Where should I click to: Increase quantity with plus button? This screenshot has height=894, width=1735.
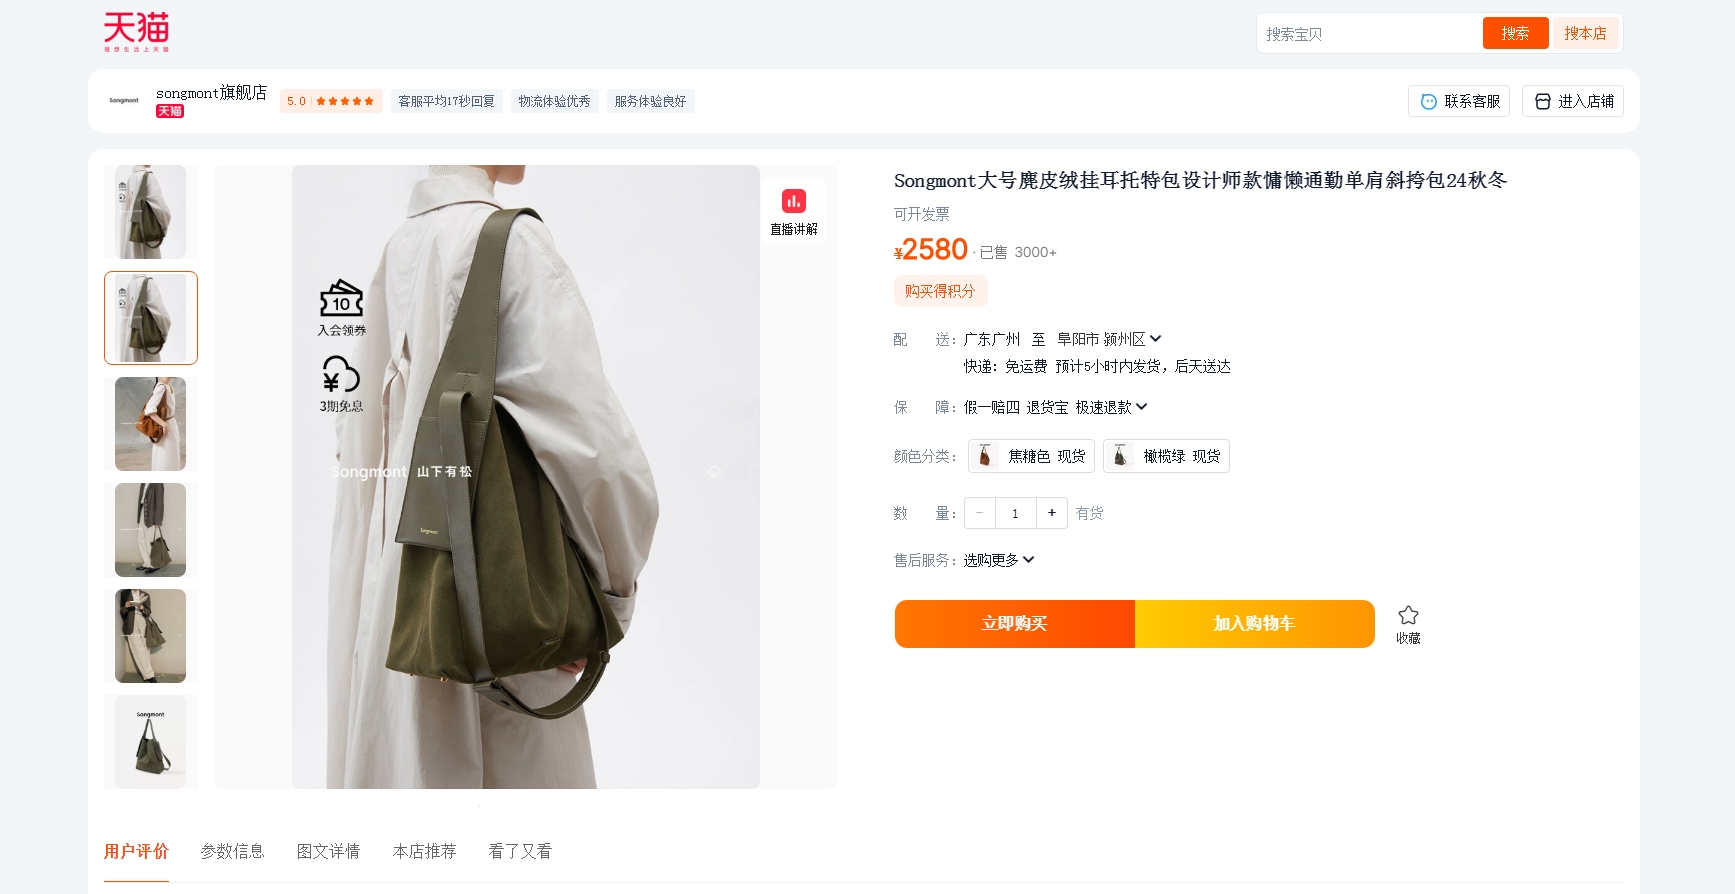1052,513
